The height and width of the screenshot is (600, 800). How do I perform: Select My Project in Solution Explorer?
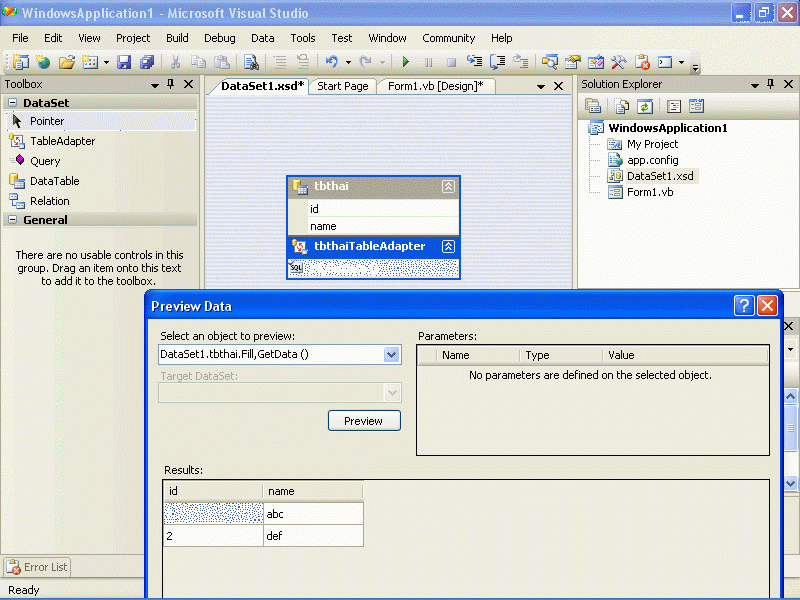coord(652,144)
